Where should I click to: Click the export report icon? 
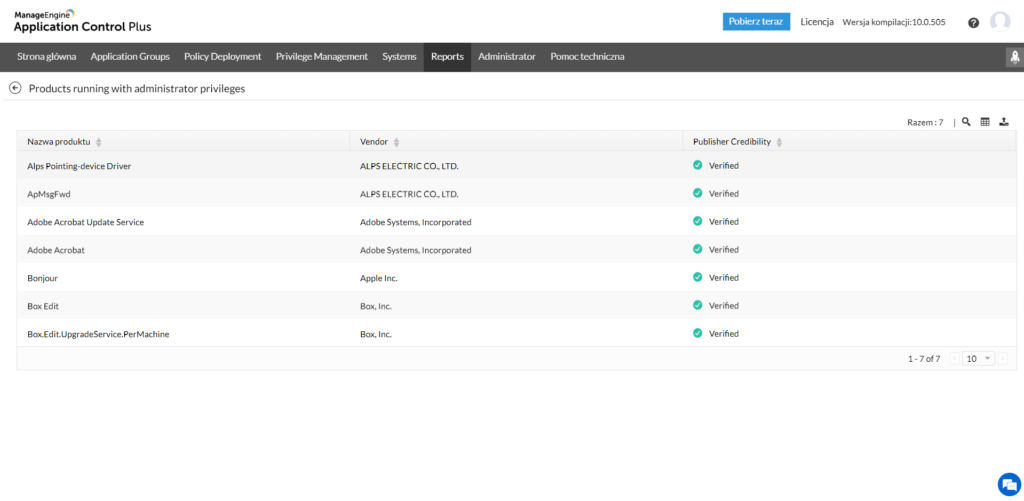(1003, 122)
